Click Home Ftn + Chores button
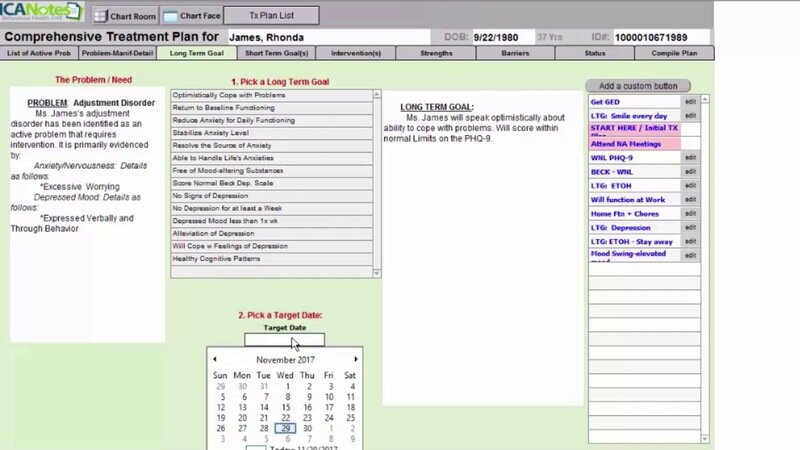 (x=634, y=214)
